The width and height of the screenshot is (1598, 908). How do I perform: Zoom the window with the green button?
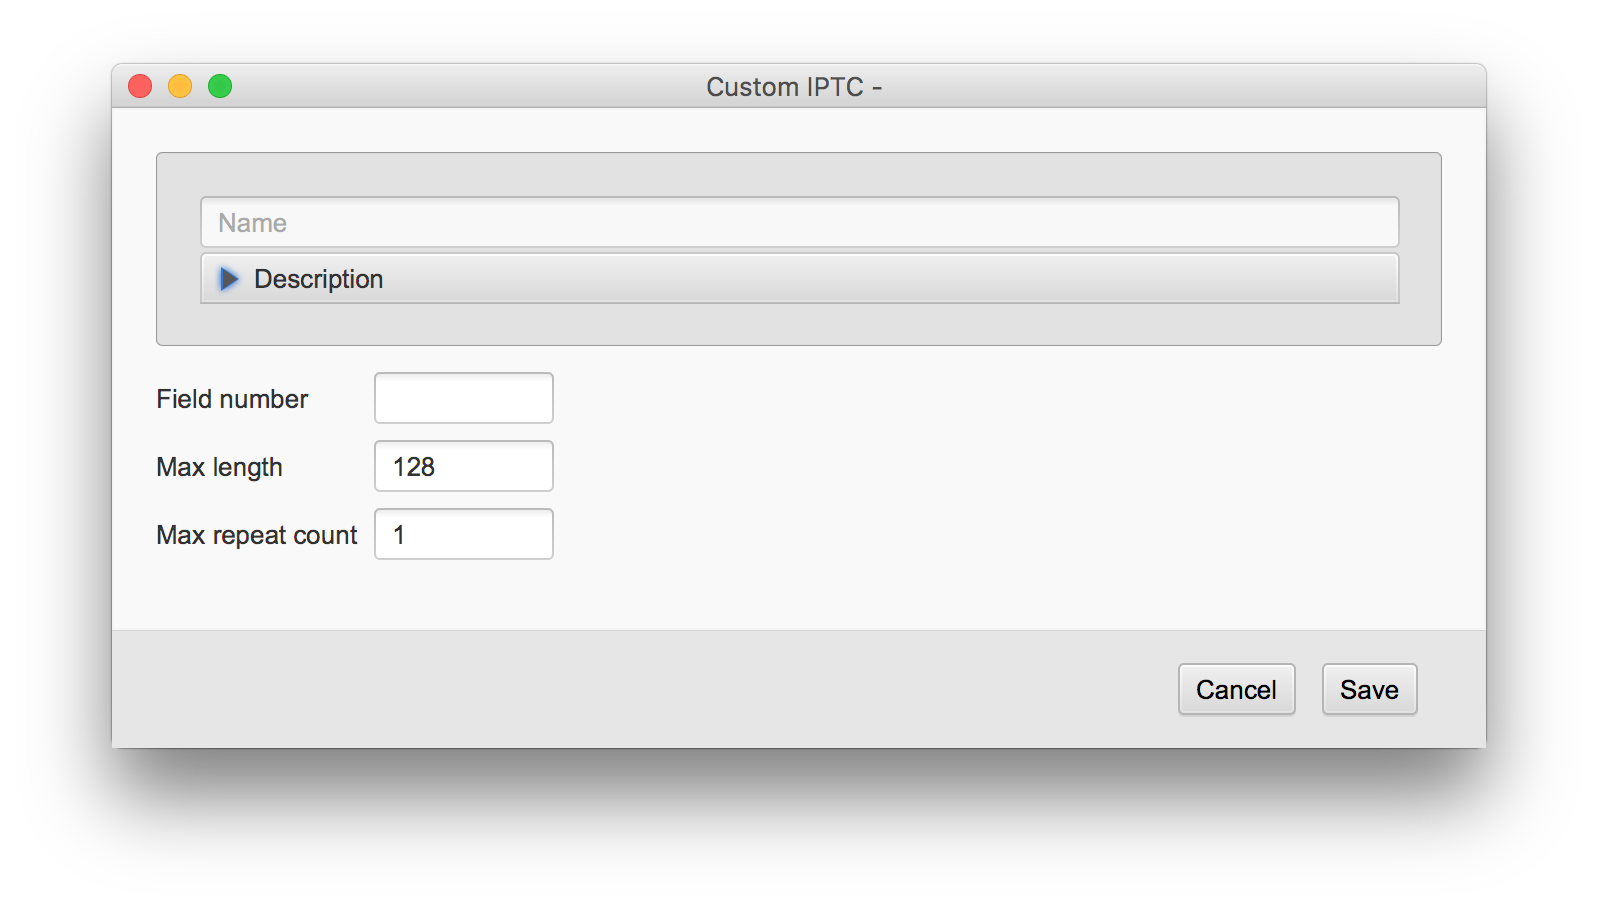pyautogui.click(x=220, y=87)
